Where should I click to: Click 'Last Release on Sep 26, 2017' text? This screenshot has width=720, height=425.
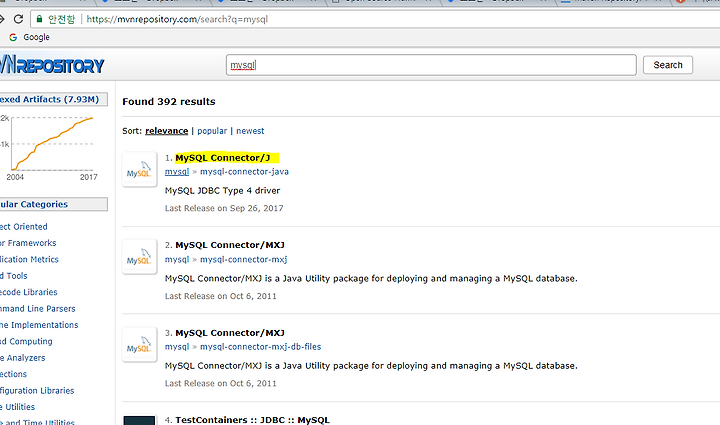coord(224,208)
